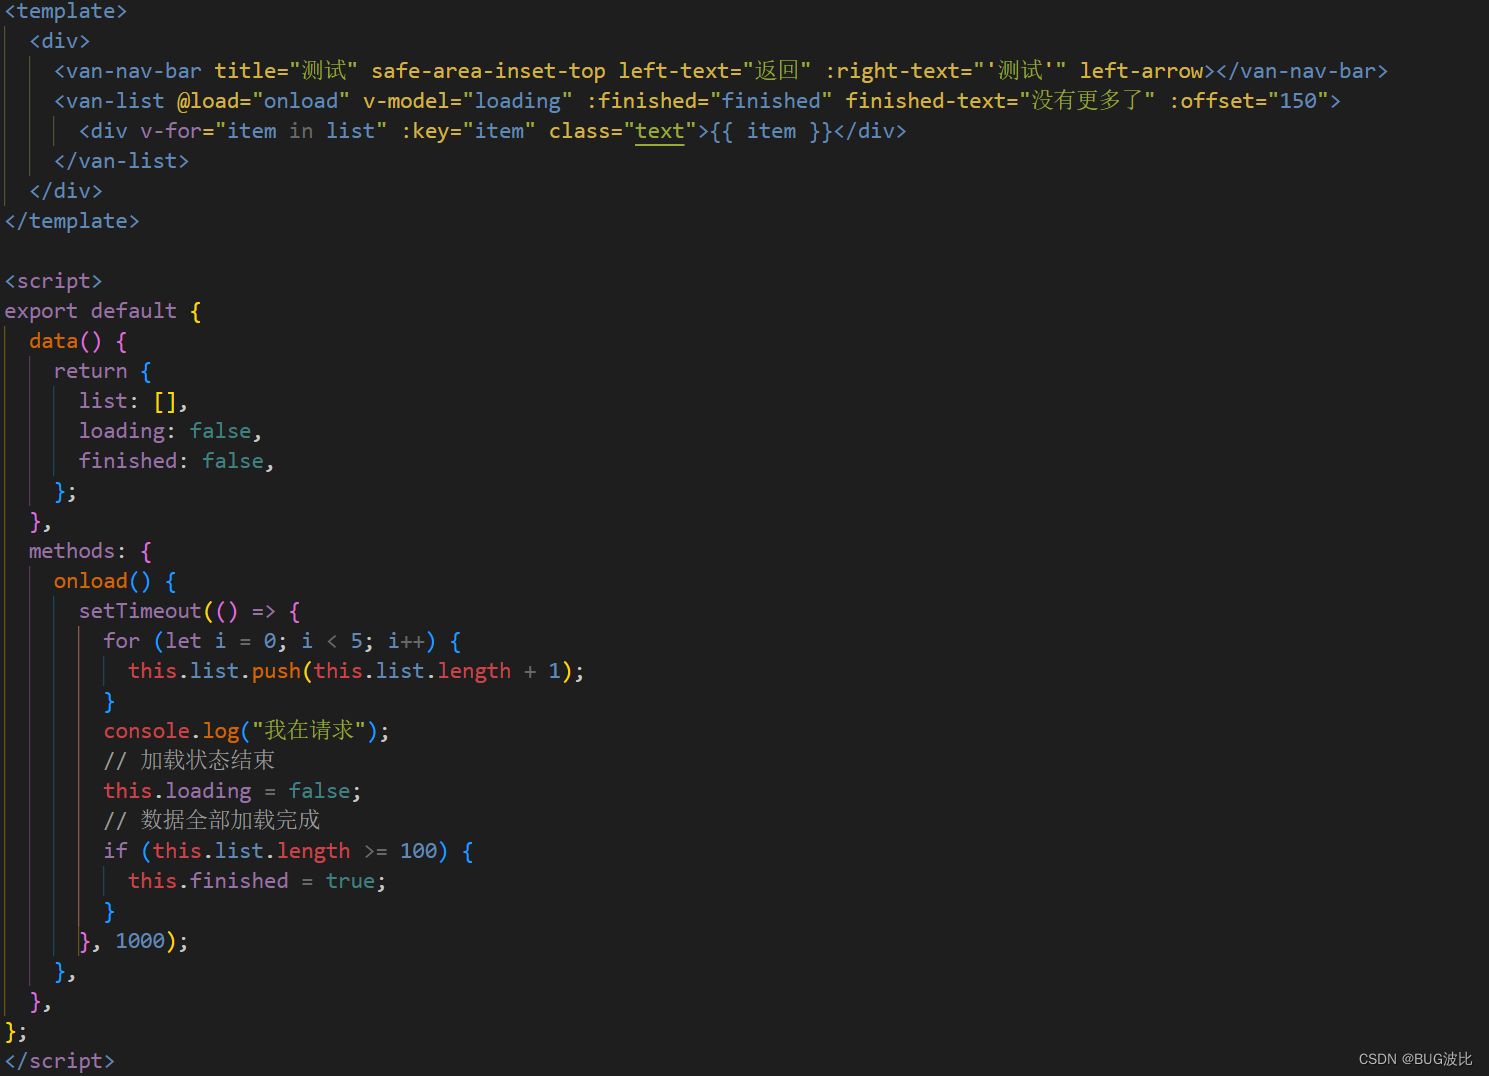The height and width of the screenshot is (1076, 1489).
Task: Select the data() function declaration
Action: [x=67, y=340]
